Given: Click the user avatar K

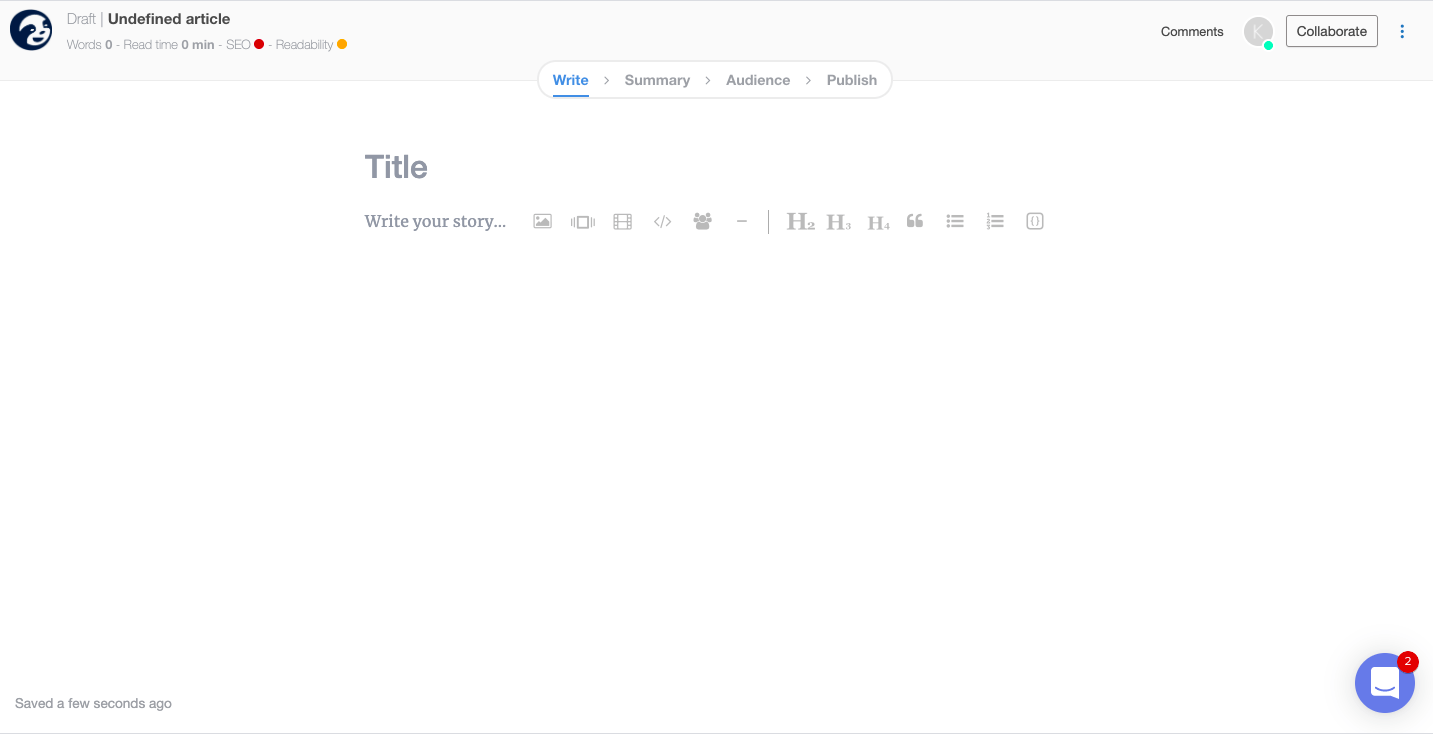Looking at the screenshot, I should [1258, 32].
